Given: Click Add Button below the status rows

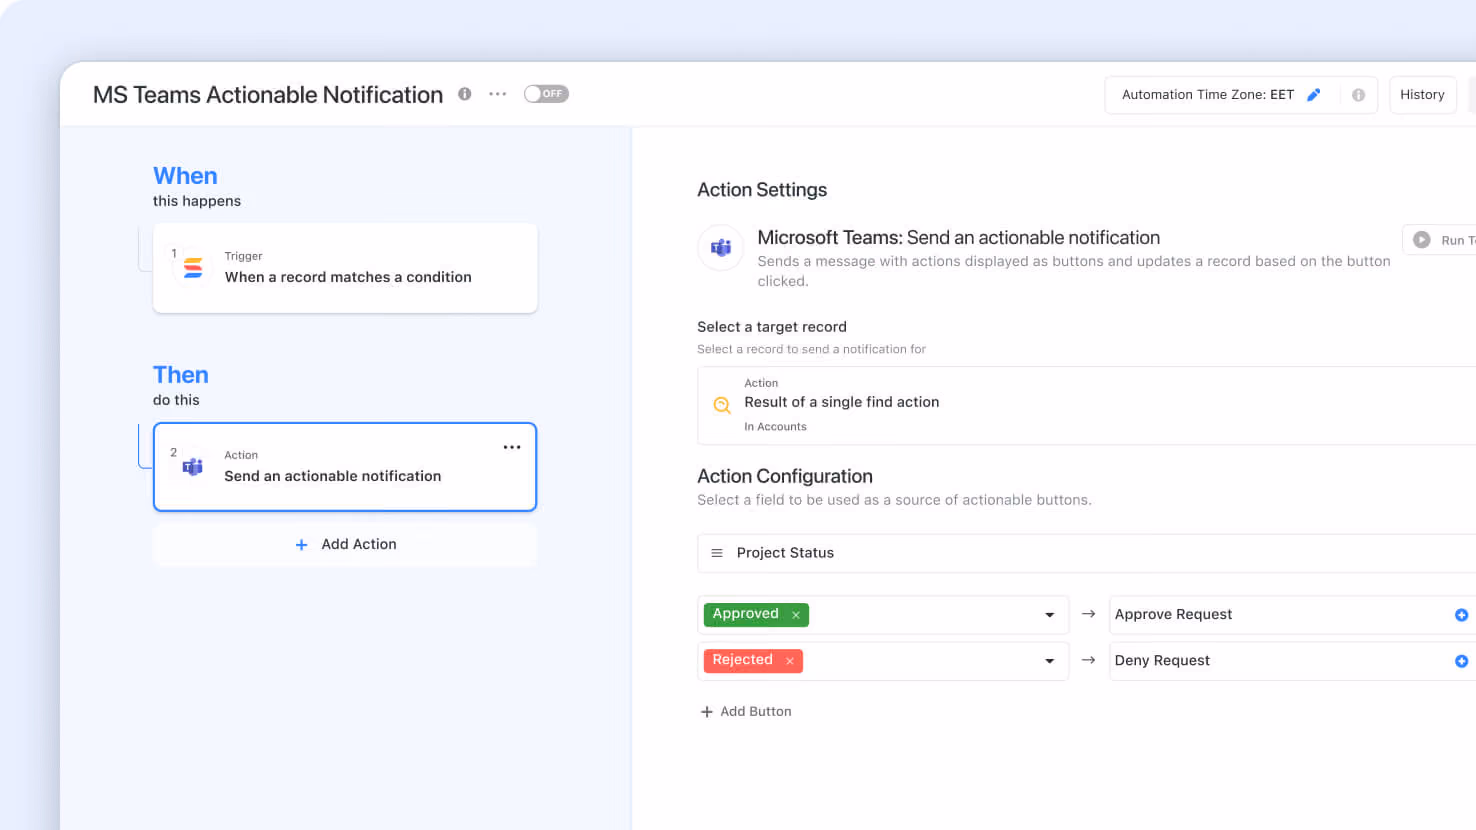Looking at the screenshot, I should (746, 712).
